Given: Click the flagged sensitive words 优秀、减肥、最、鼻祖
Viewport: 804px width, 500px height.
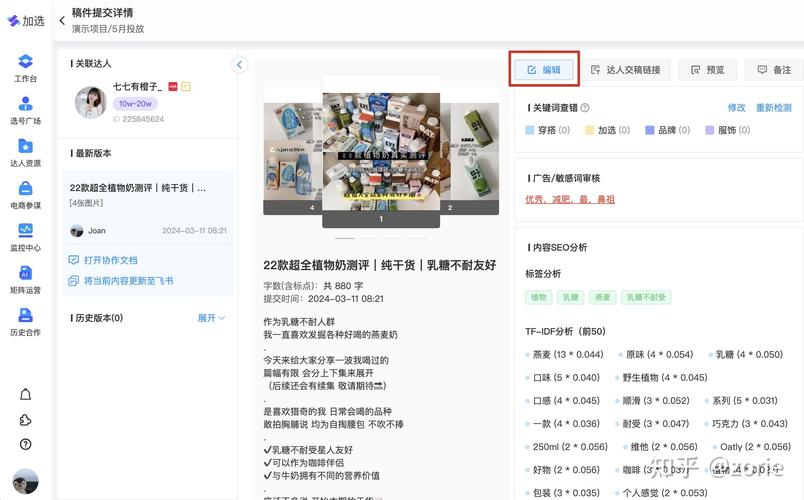Looking at the screenshot, I should (570, 199).
